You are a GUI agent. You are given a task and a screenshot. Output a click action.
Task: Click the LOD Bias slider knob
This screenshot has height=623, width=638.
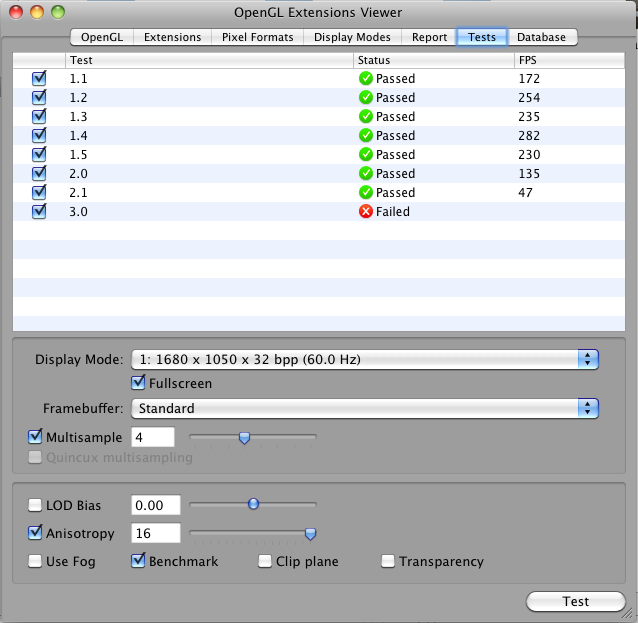(x=253, y=504)
